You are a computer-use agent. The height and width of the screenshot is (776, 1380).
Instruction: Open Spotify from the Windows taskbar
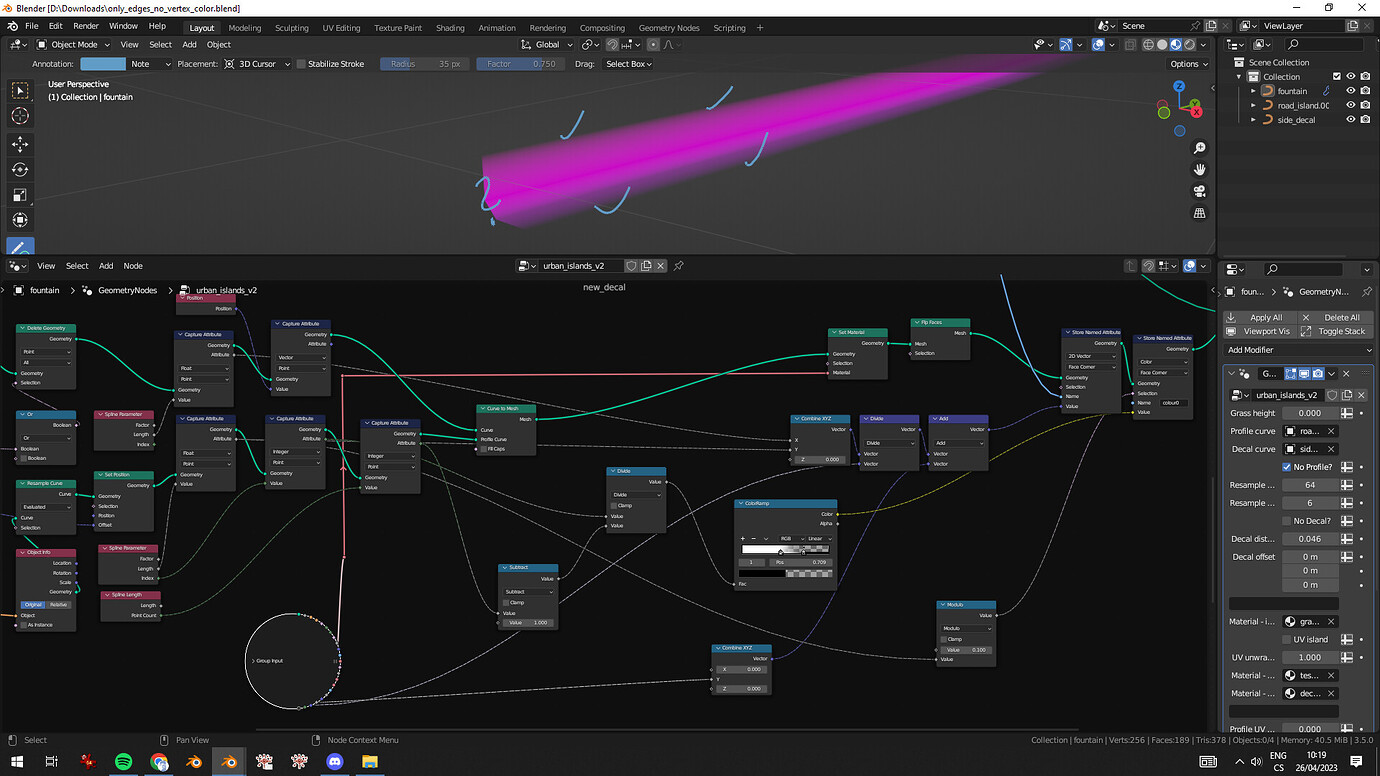point(123,762)
